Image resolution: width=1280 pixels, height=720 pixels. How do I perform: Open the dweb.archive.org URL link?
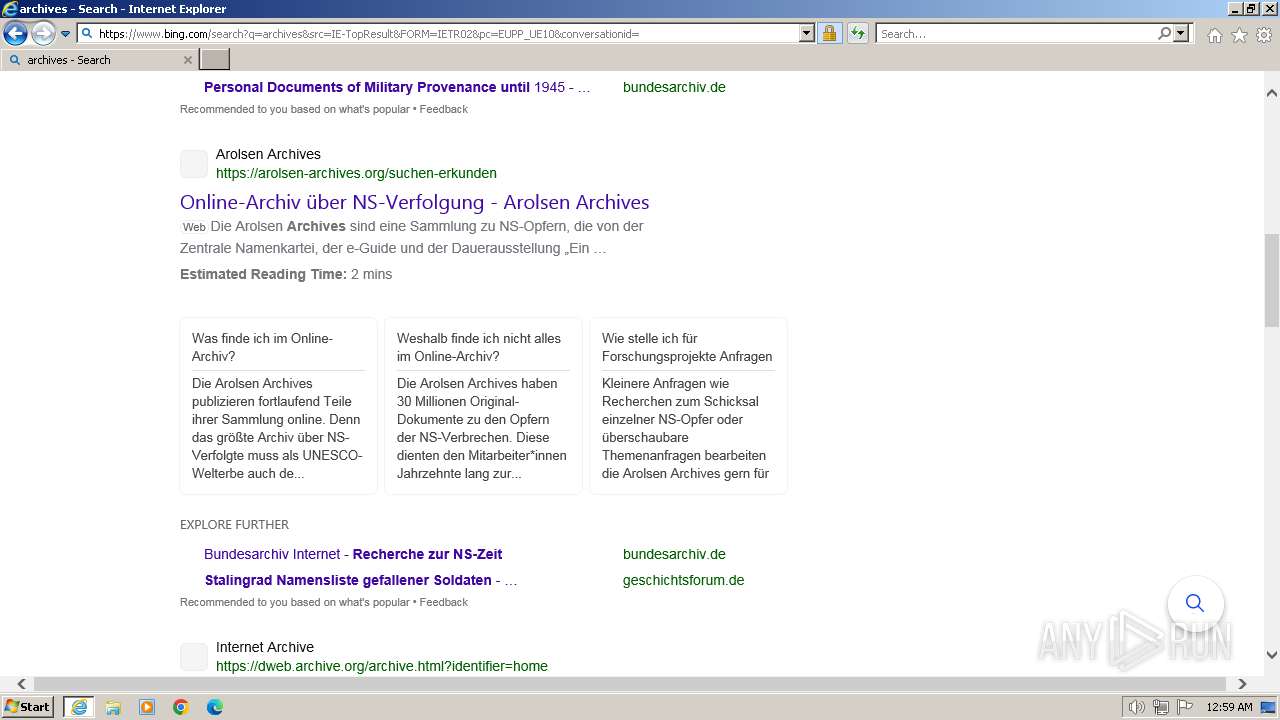(x=382, y=666)
